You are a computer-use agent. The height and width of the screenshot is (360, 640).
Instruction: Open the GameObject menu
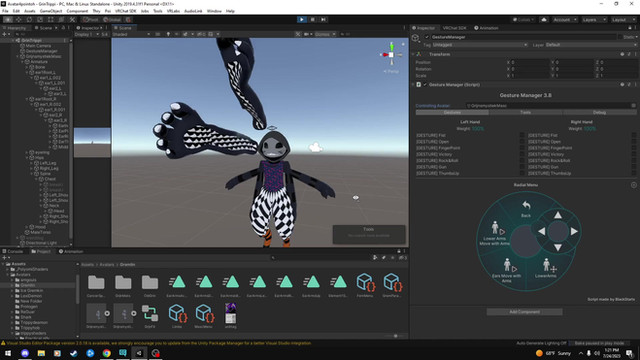[51, 11]
